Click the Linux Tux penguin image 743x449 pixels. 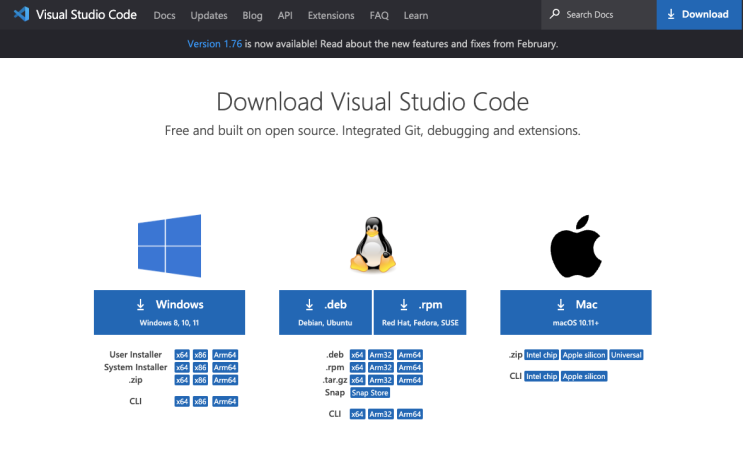click(x=373, y=244)
